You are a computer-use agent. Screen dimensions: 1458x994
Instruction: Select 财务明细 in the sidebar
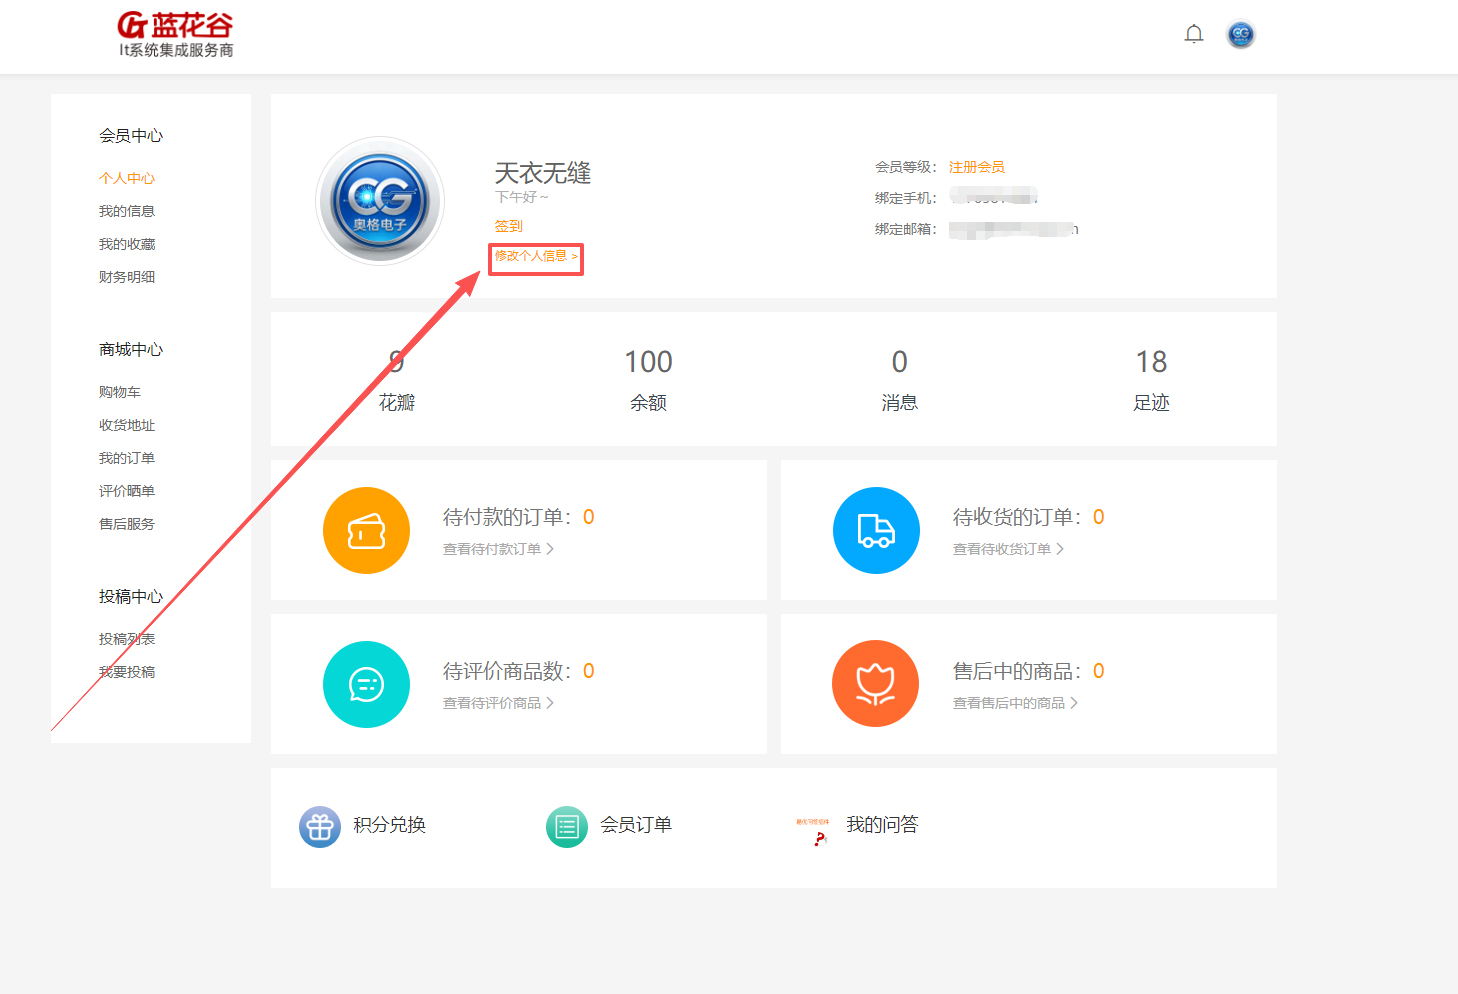[127, 276]
